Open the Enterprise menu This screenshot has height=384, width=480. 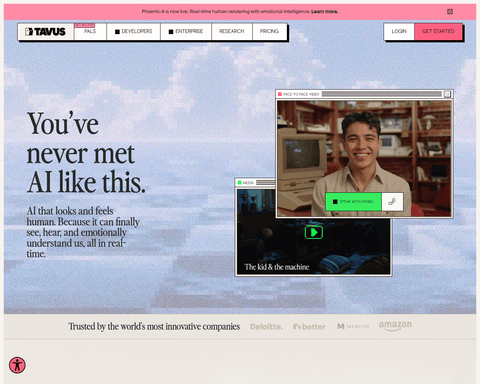[186, 31]
